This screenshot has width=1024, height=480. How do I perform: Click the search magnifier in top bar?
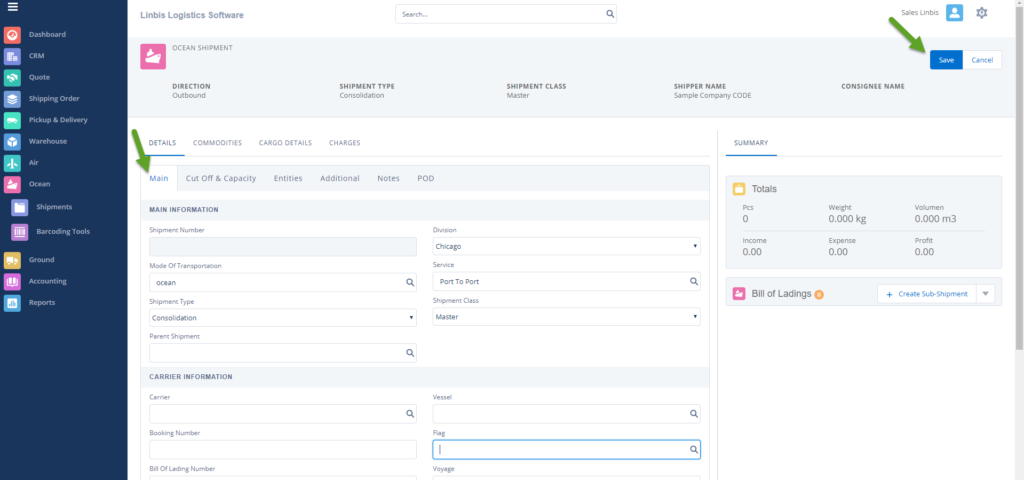(x=610, y=14)
